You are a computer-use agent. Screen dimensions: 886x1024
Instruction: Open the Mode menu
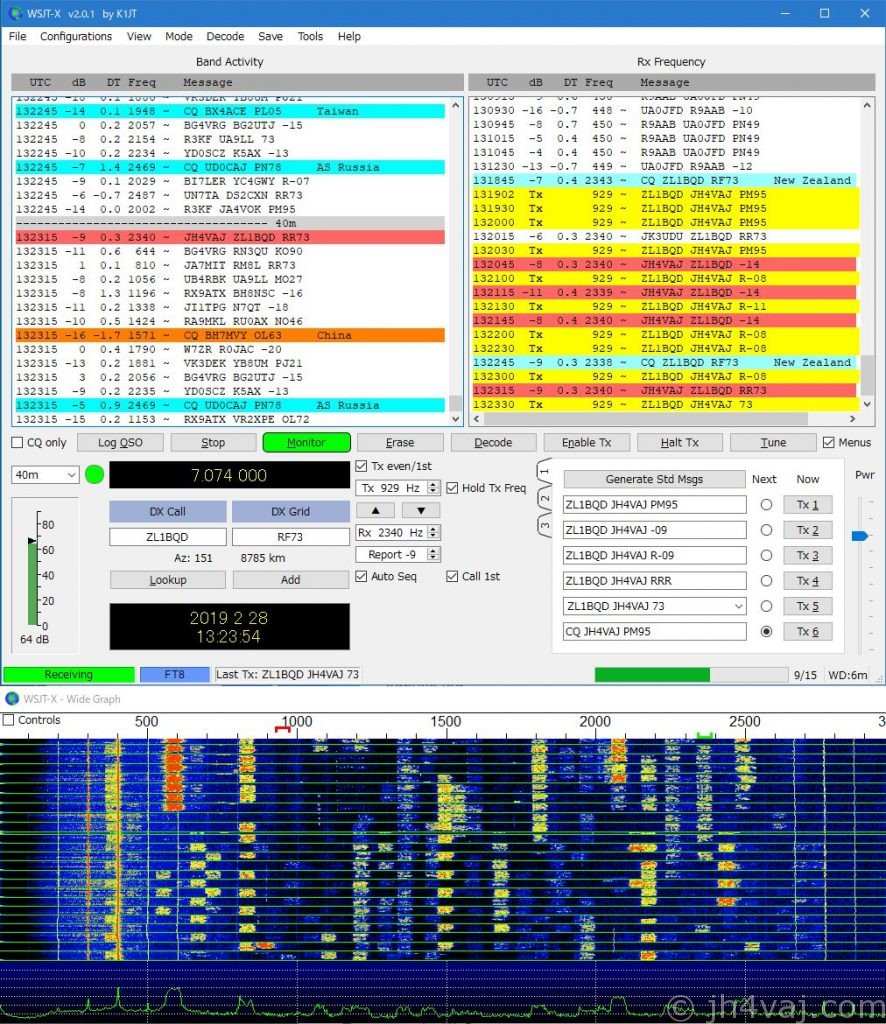tap(179, 37)
